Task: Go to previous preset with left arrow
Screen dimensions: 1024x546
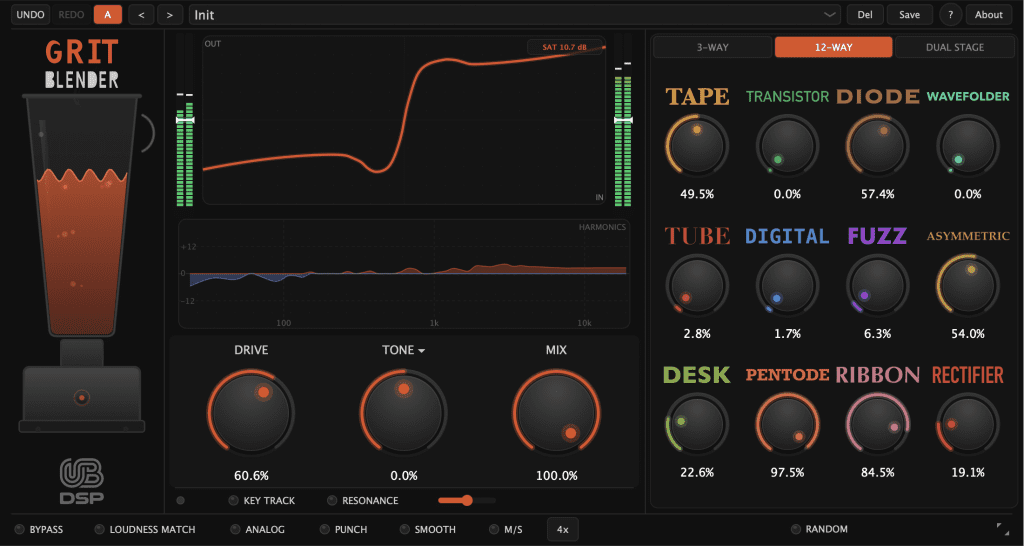Action: coord(142,14)
